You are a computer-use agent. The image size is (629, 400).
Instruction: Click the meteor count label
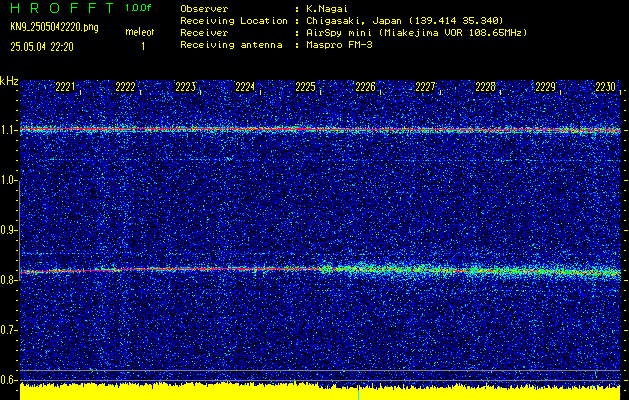(x=140, y=32)
